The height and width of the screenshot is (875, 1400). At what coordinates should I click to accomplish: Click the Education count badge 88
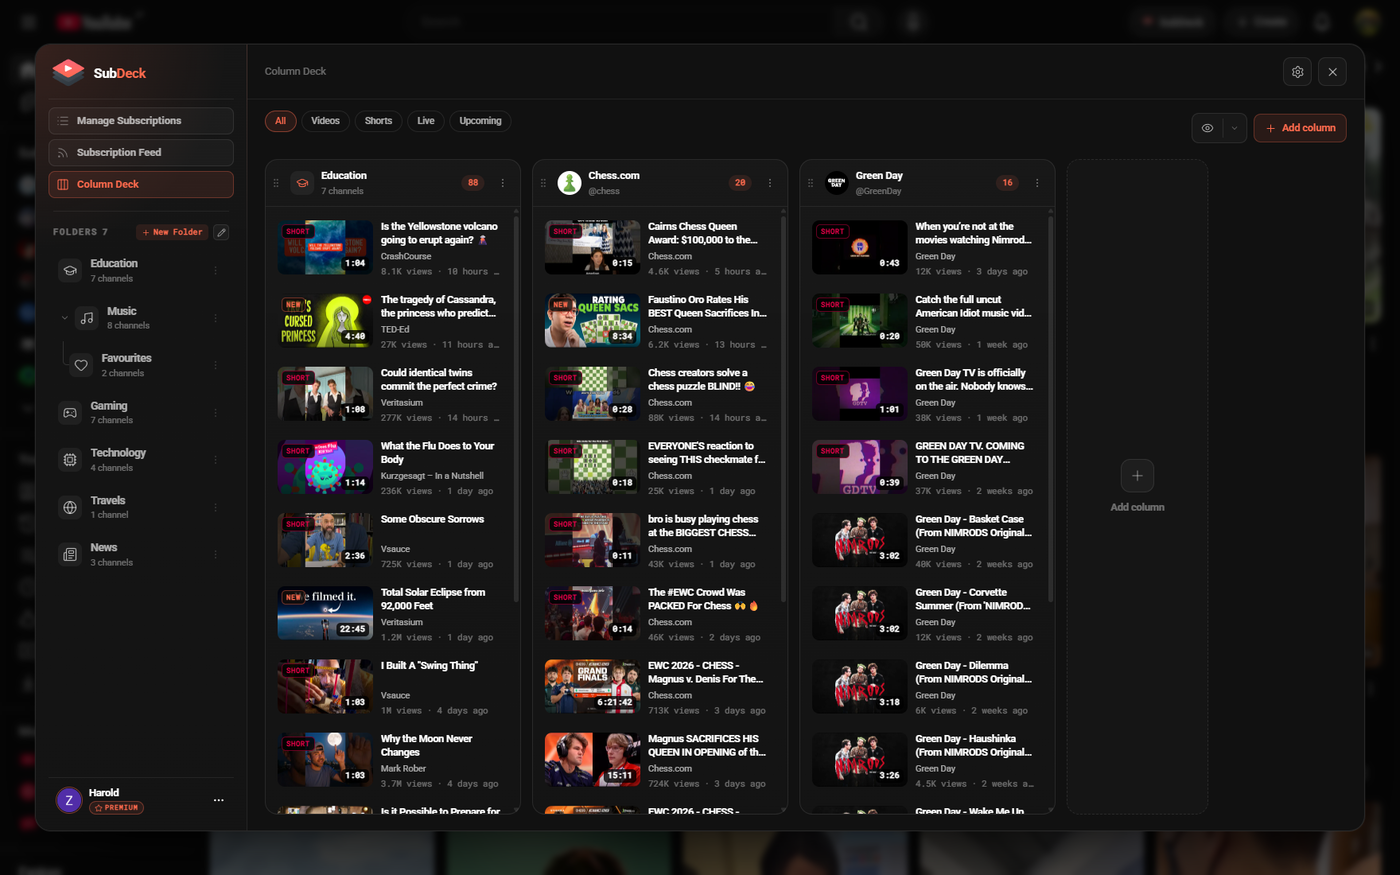[x=473, y=183]
